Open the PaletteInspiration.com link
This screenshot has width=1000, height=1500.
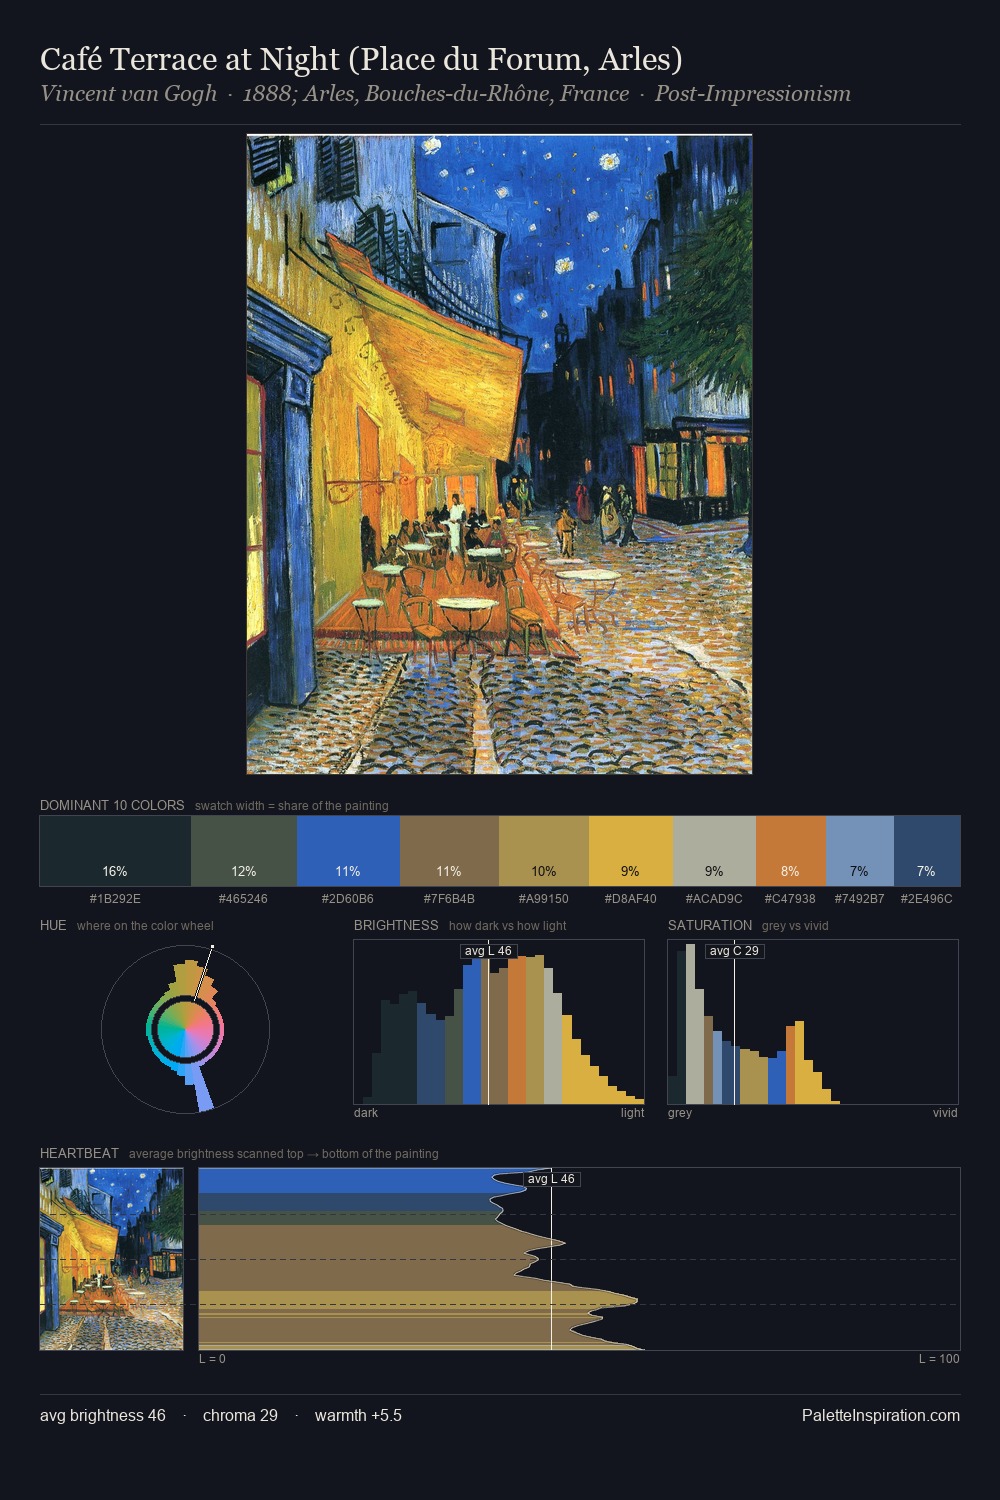coord(881,1415)
